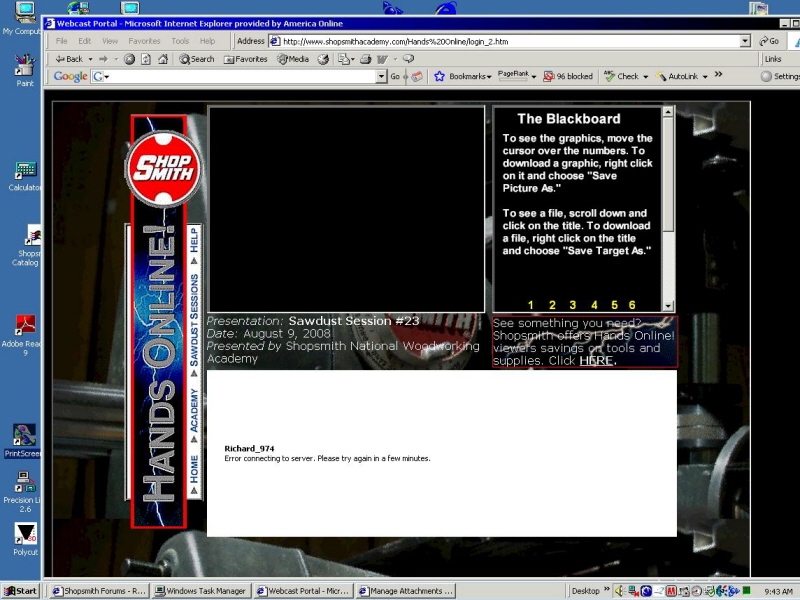Screen dimensions: 800x600
Task: Open the Favorites pane from toolbar
Action: [245, 59]
